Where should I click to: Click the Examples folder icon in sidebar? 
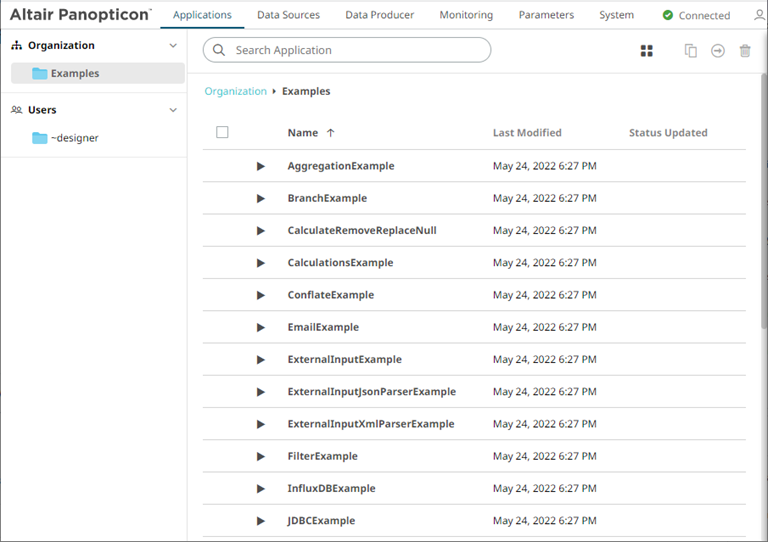[x=39, y=73]
